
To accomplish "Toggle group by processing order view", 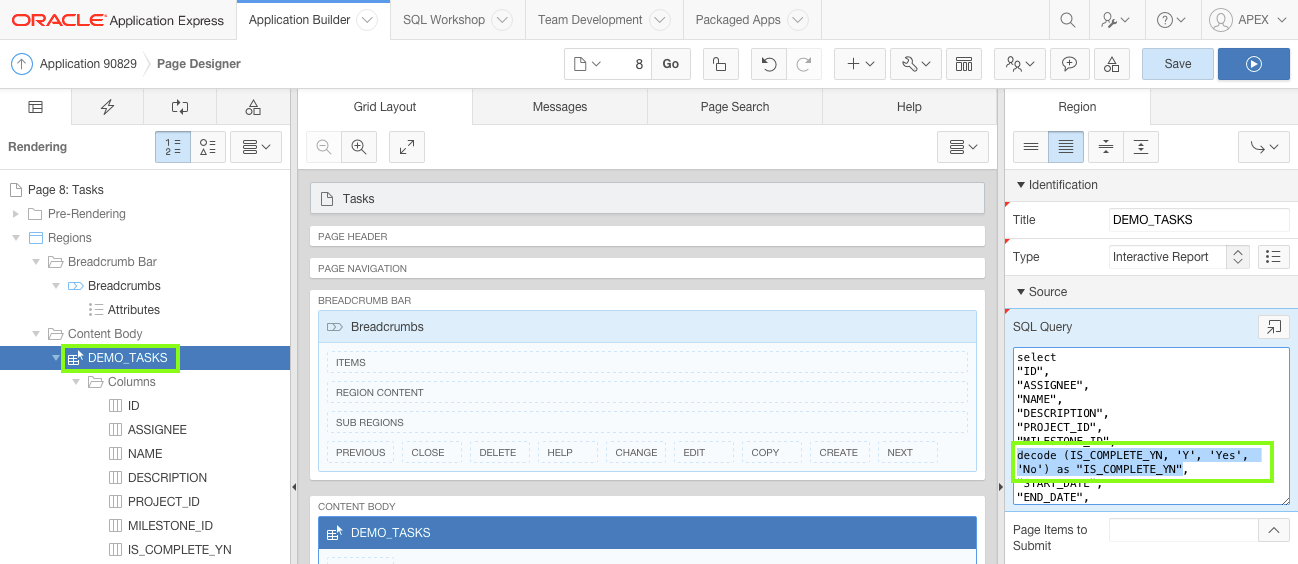I will coord(173,147).
